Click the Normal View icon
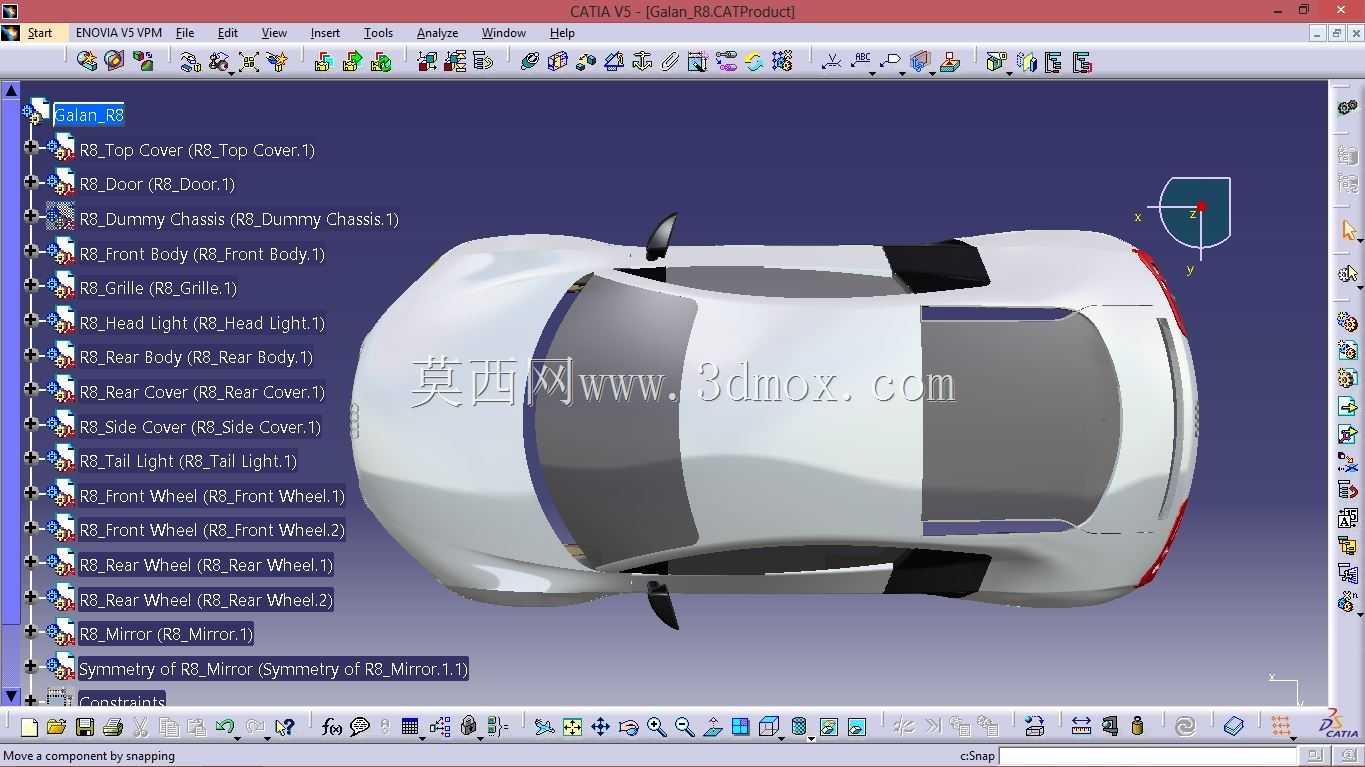 [x=712, y=727]
